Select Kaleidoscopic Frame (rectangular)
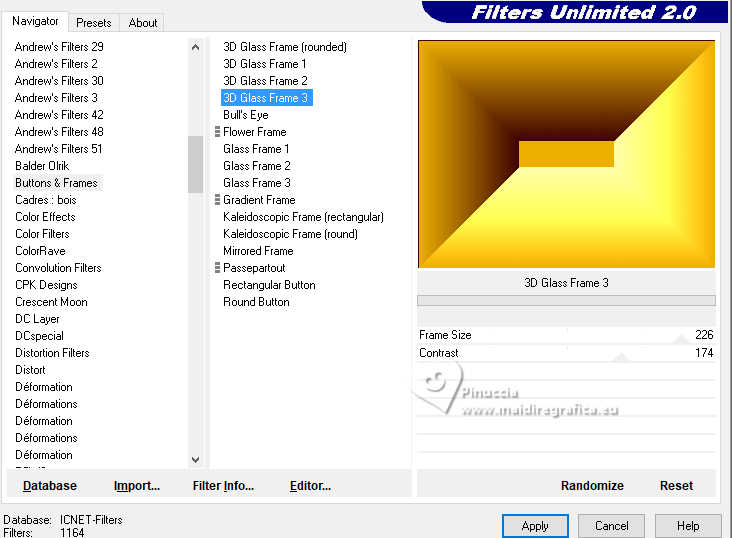This screenshot has width=732, height=538. click(303, 217)
